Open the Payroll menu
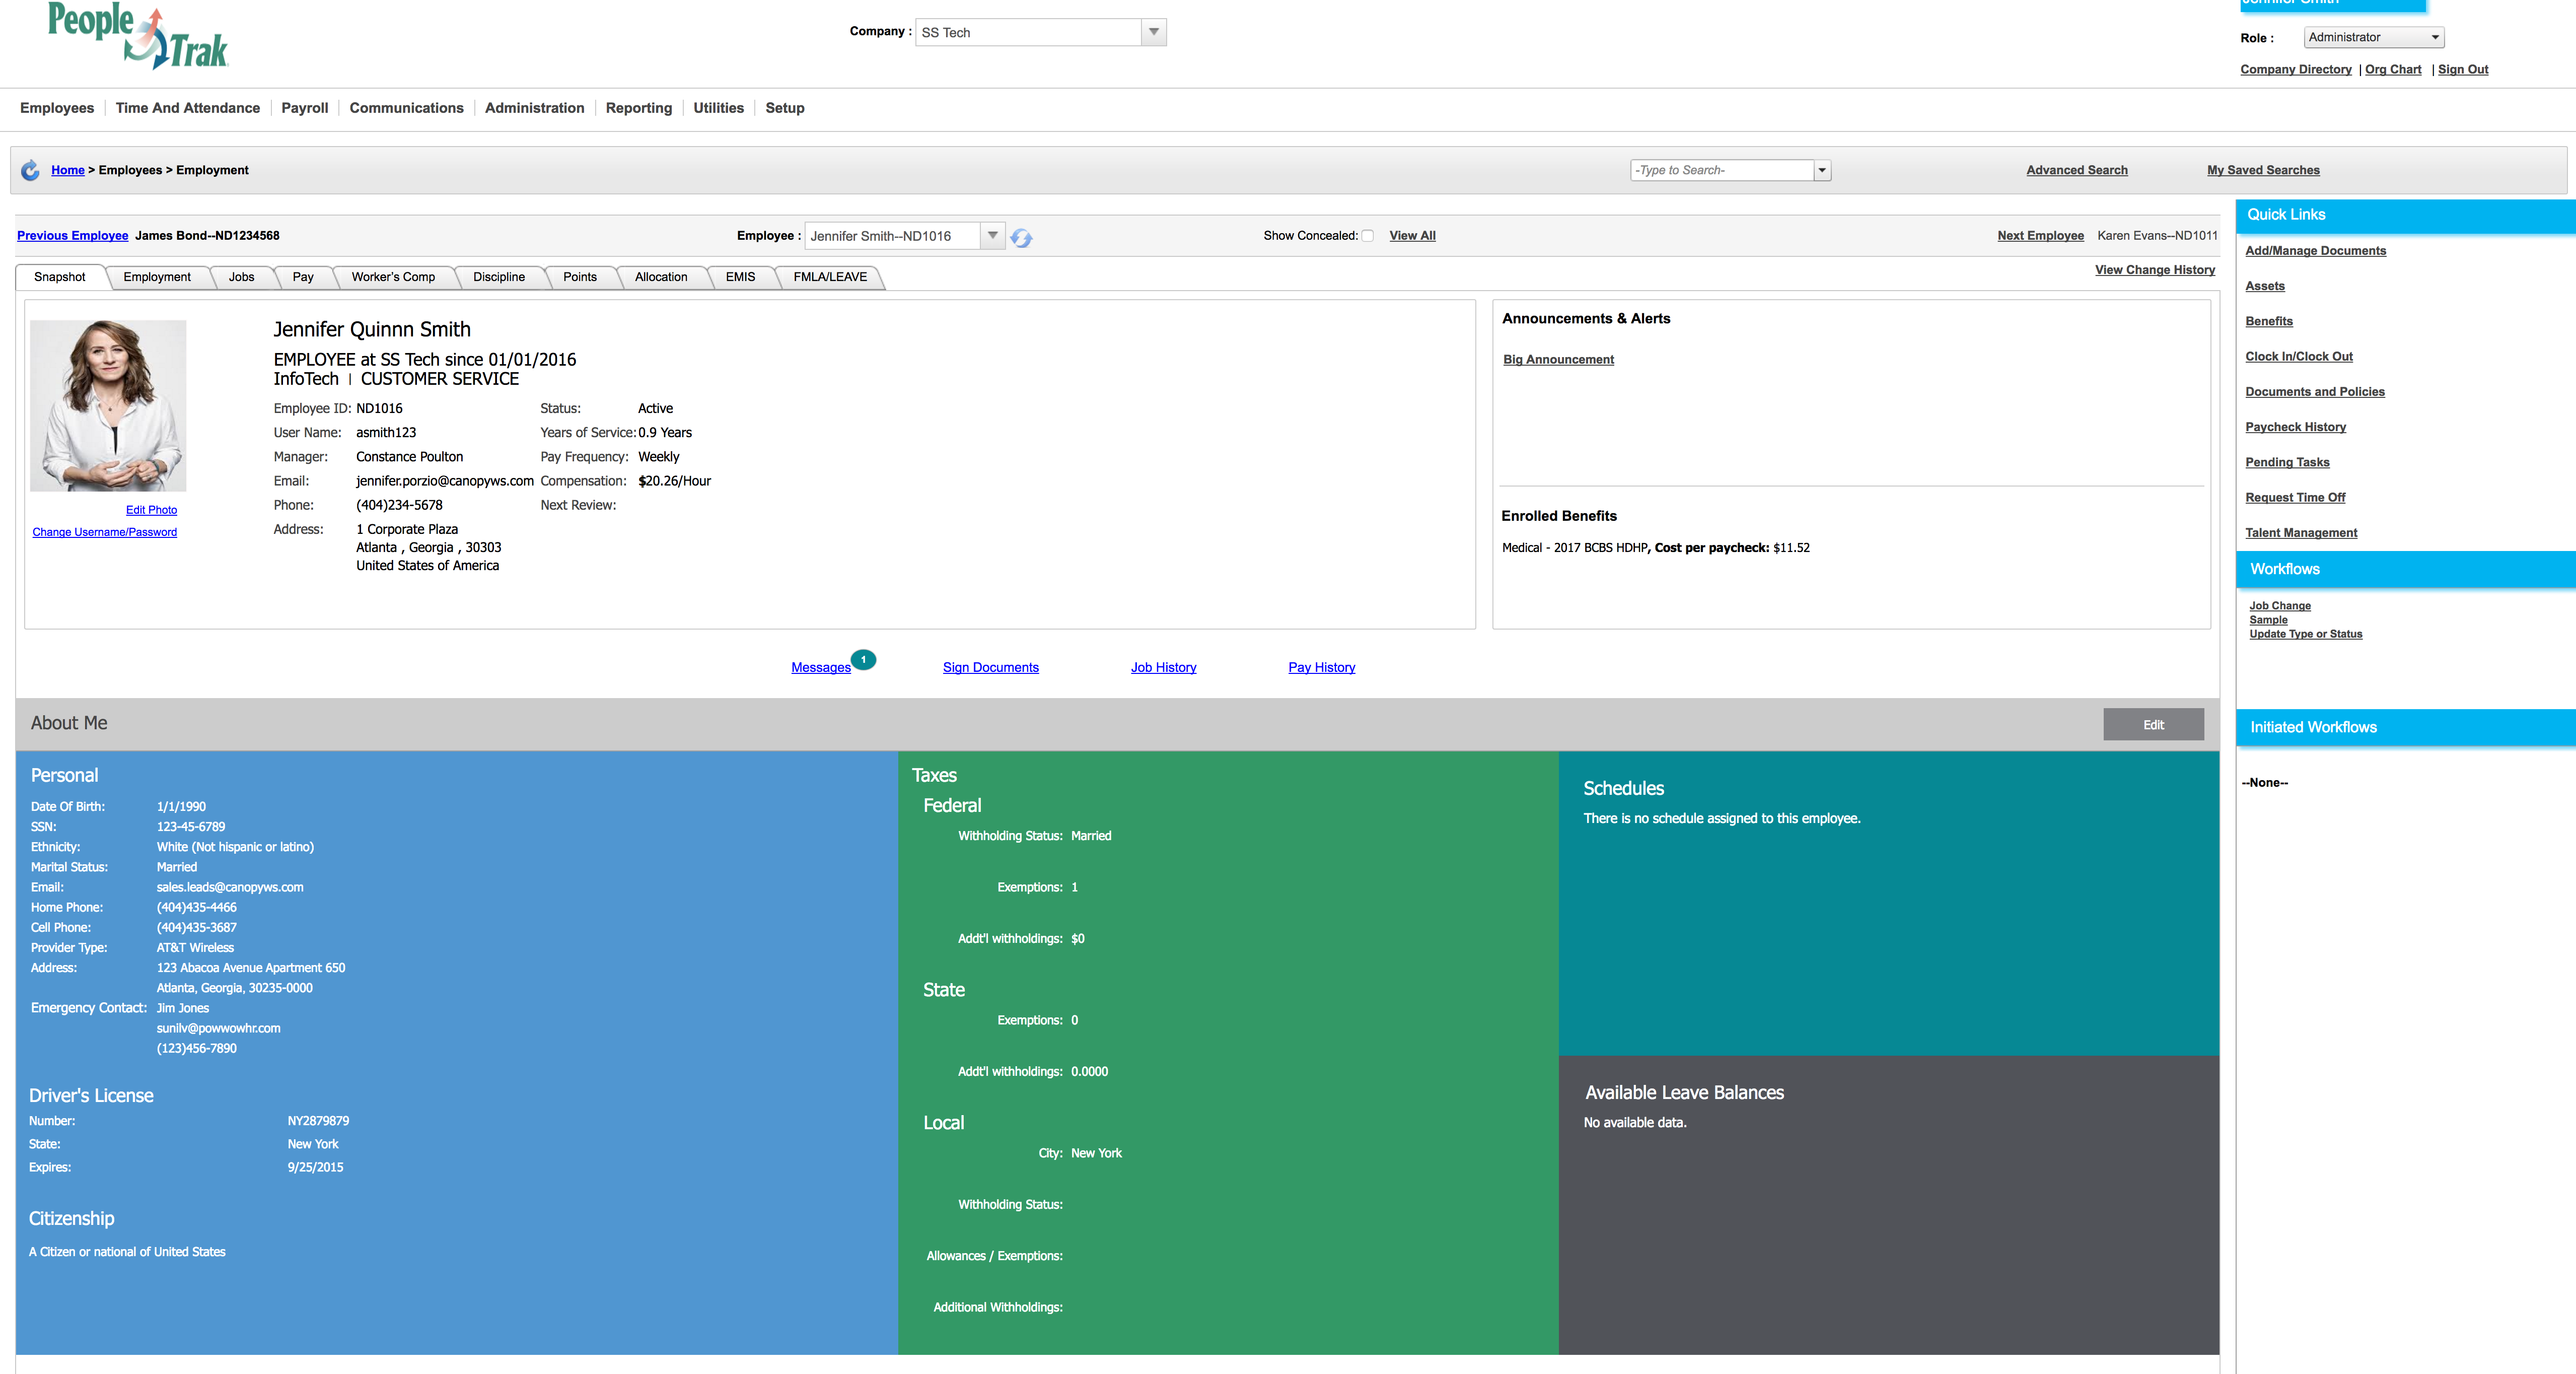Screen dimensions: 2576x1374 coord(304,108)
